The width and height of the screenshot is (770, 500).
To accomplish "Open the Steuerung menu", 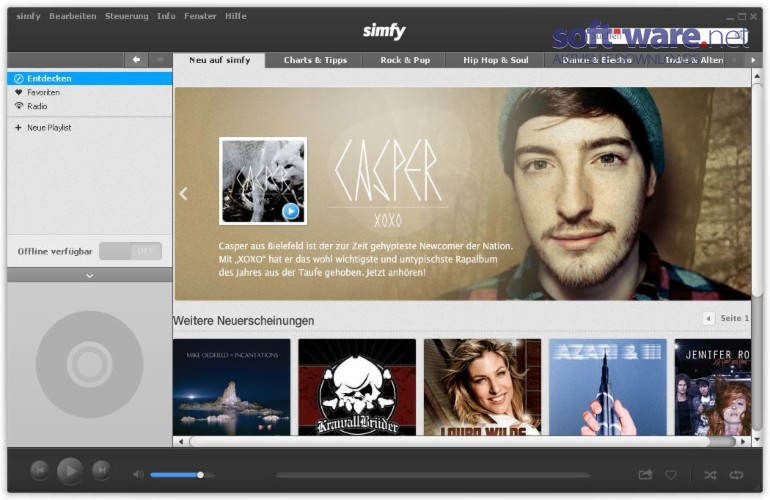I will (127, 16).
